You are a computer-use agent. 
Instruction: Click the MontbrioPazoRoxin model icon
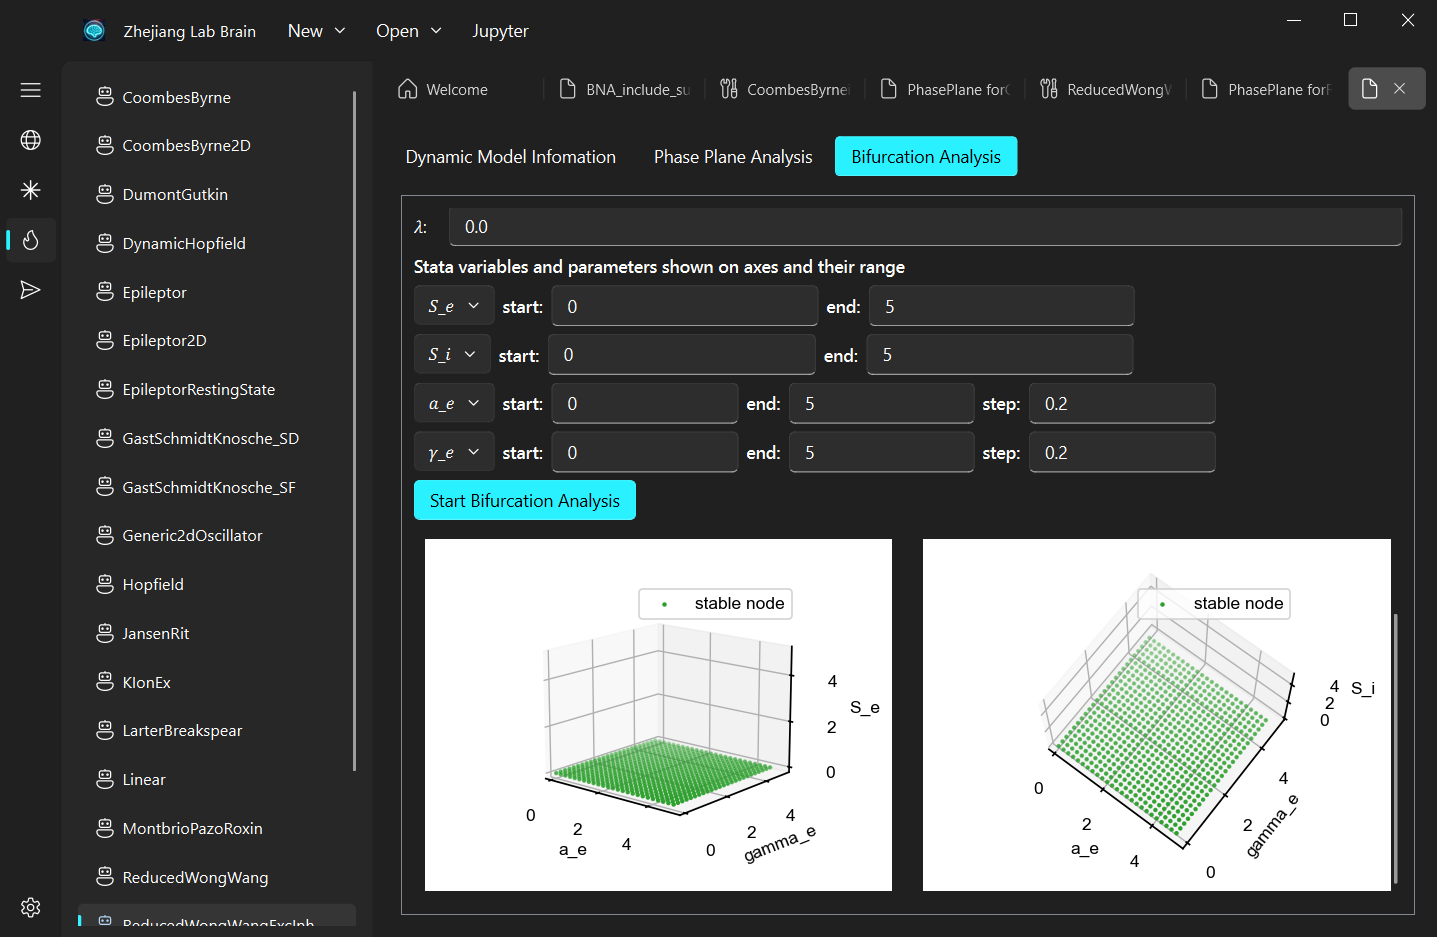[x=105, y=828]
